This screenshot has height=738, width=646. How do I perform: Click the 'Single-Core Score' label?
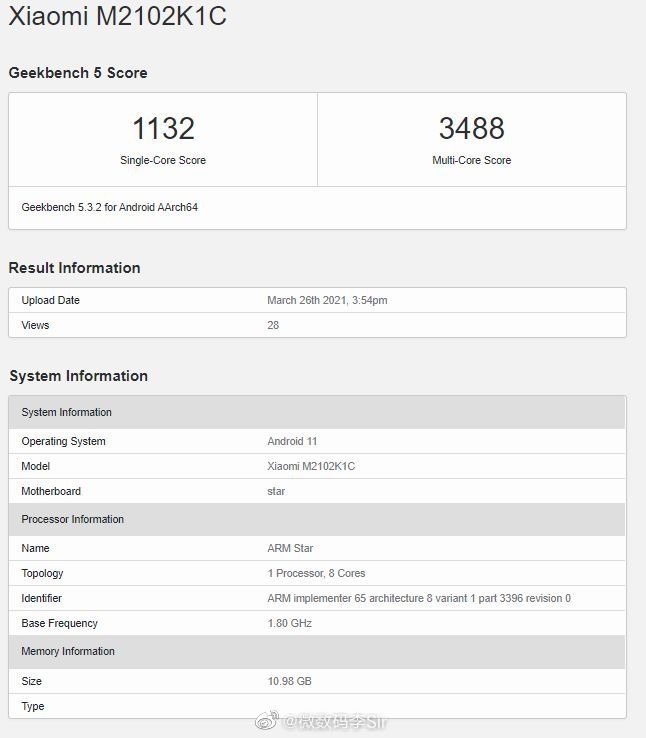pos(163,160)
